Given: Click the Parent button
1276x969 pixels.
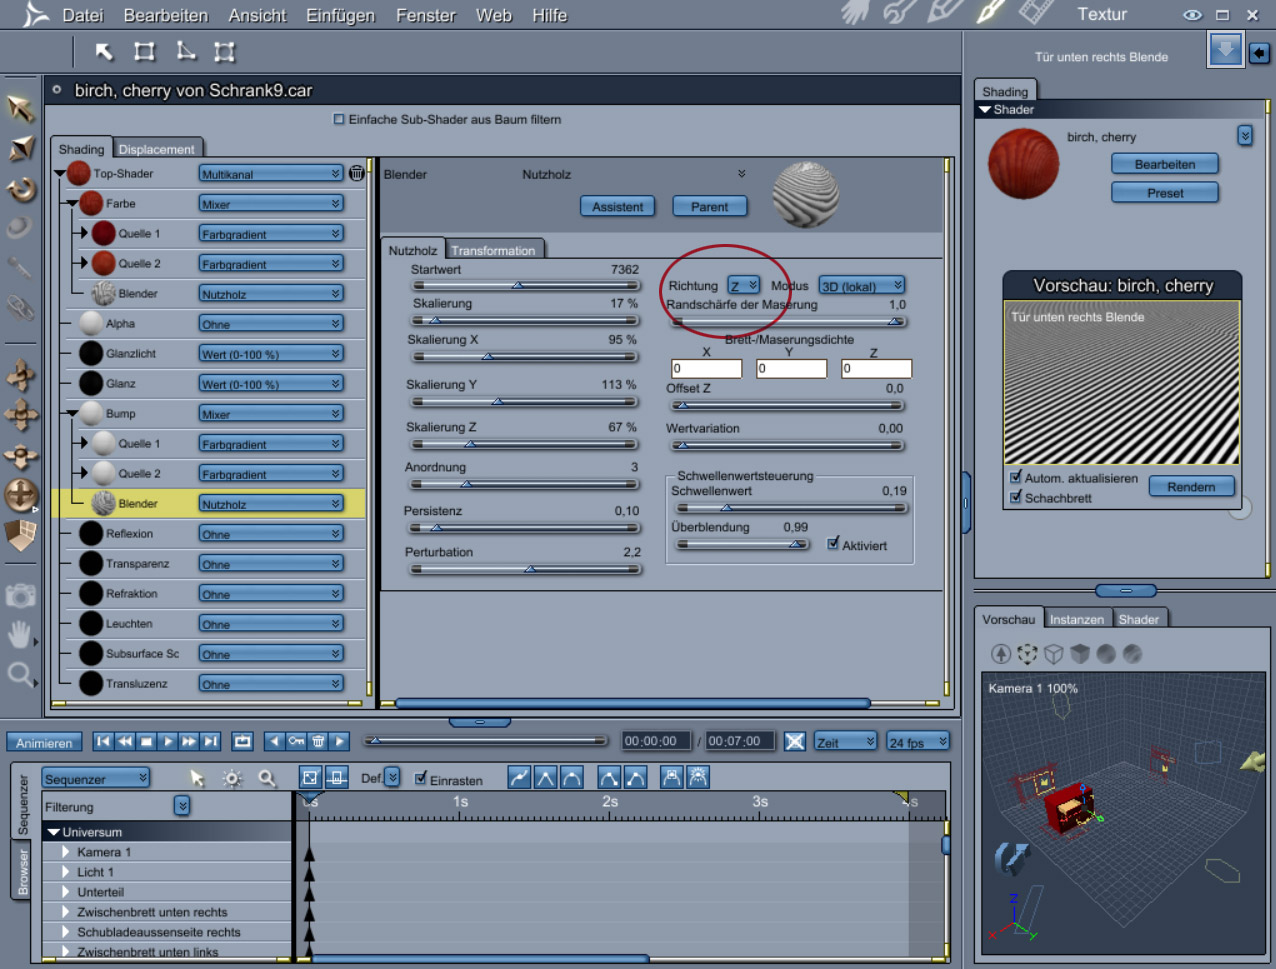Looking at the screenshot, I should [x=709, y=206].
